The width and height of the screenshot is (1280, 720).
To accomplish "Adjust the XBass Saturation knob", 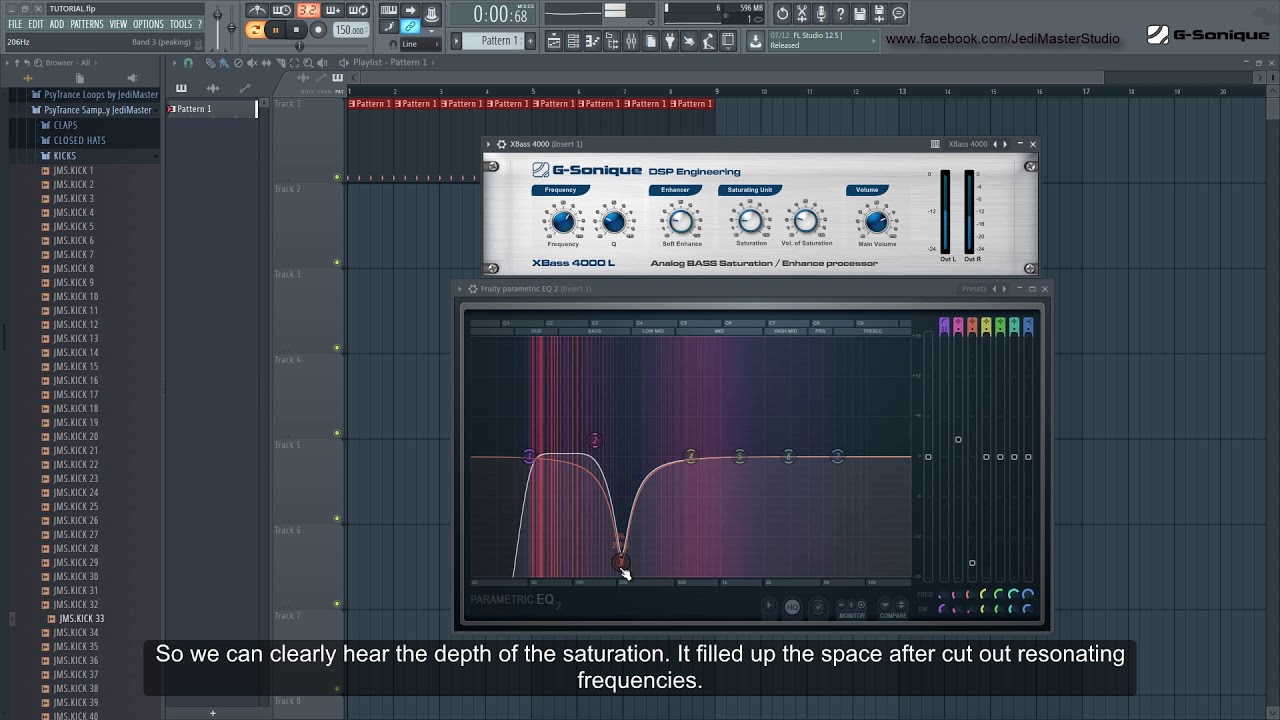I will click(x=750, y=221).
